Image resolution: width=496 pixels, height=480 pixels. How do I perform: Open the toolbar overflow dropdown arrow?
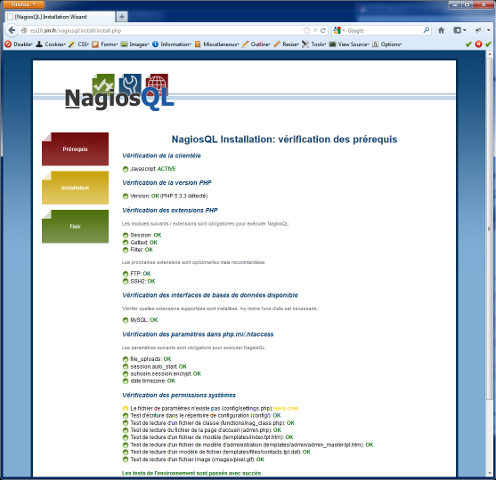489,30
